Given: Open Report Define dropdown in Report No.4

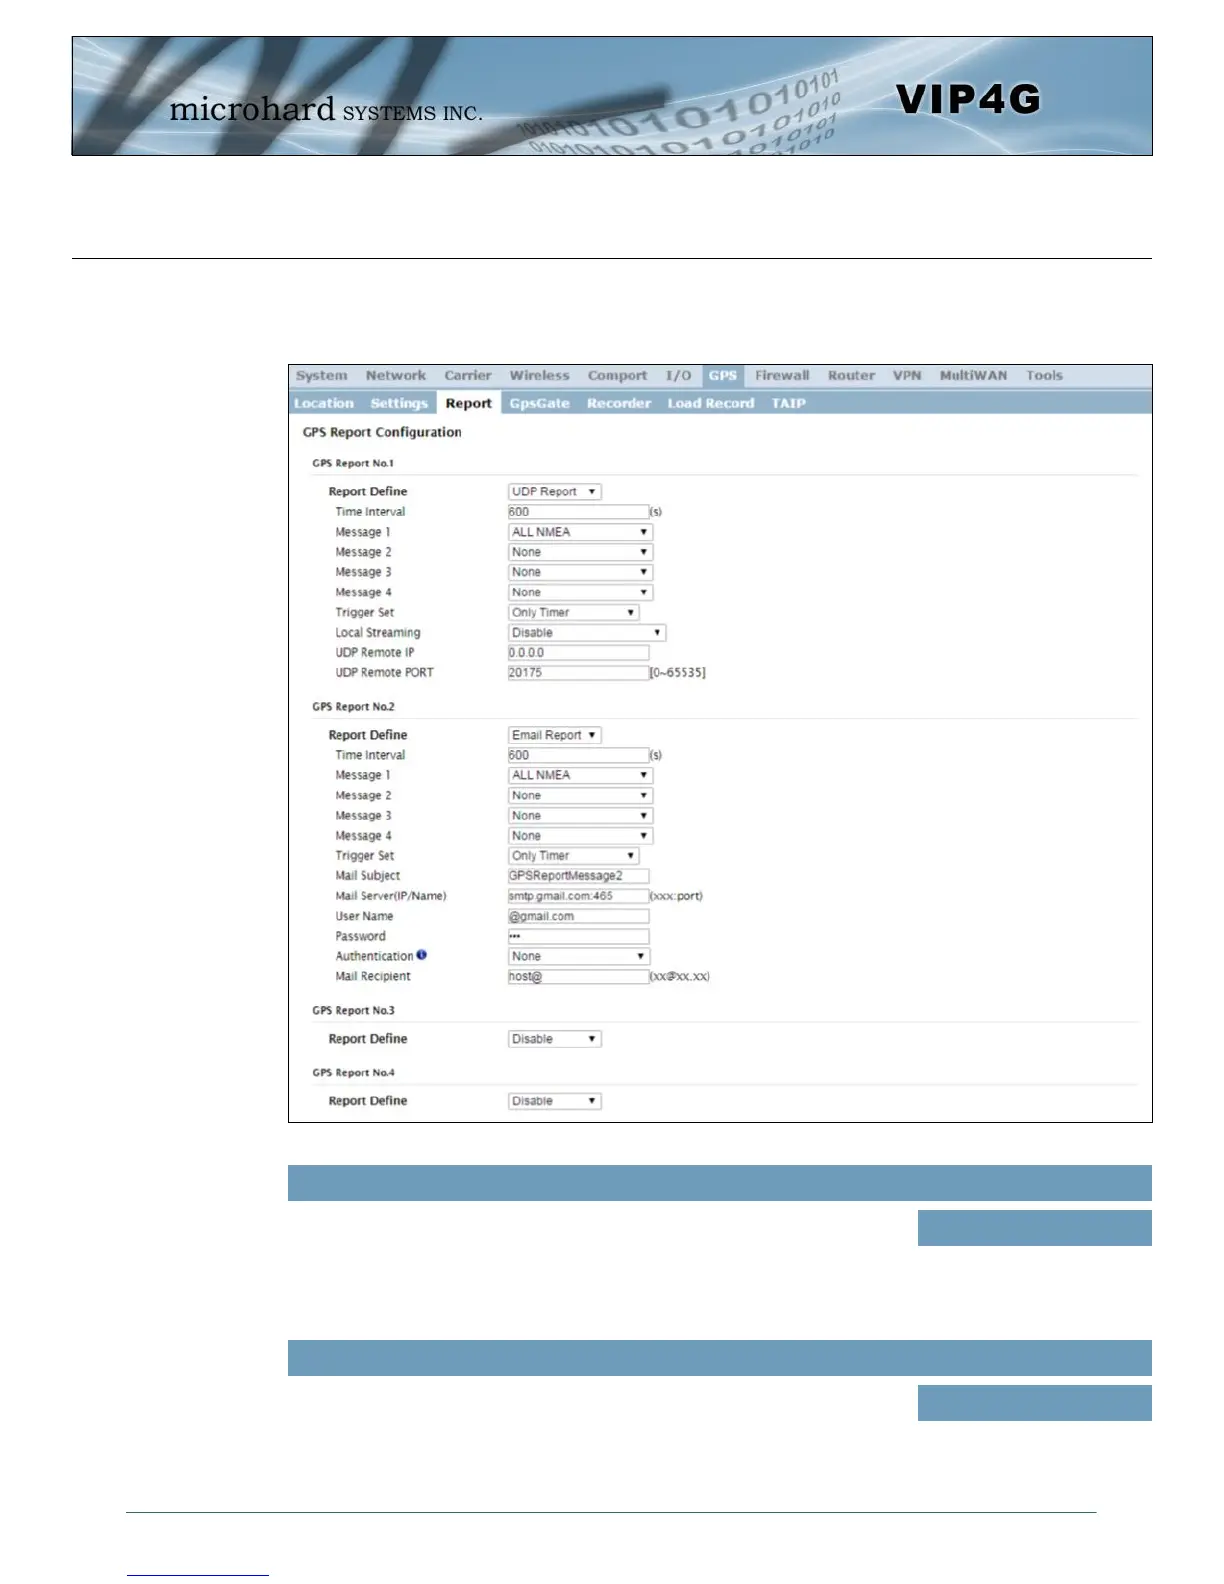Looking at the screenshot, I should click(555, 1101).
